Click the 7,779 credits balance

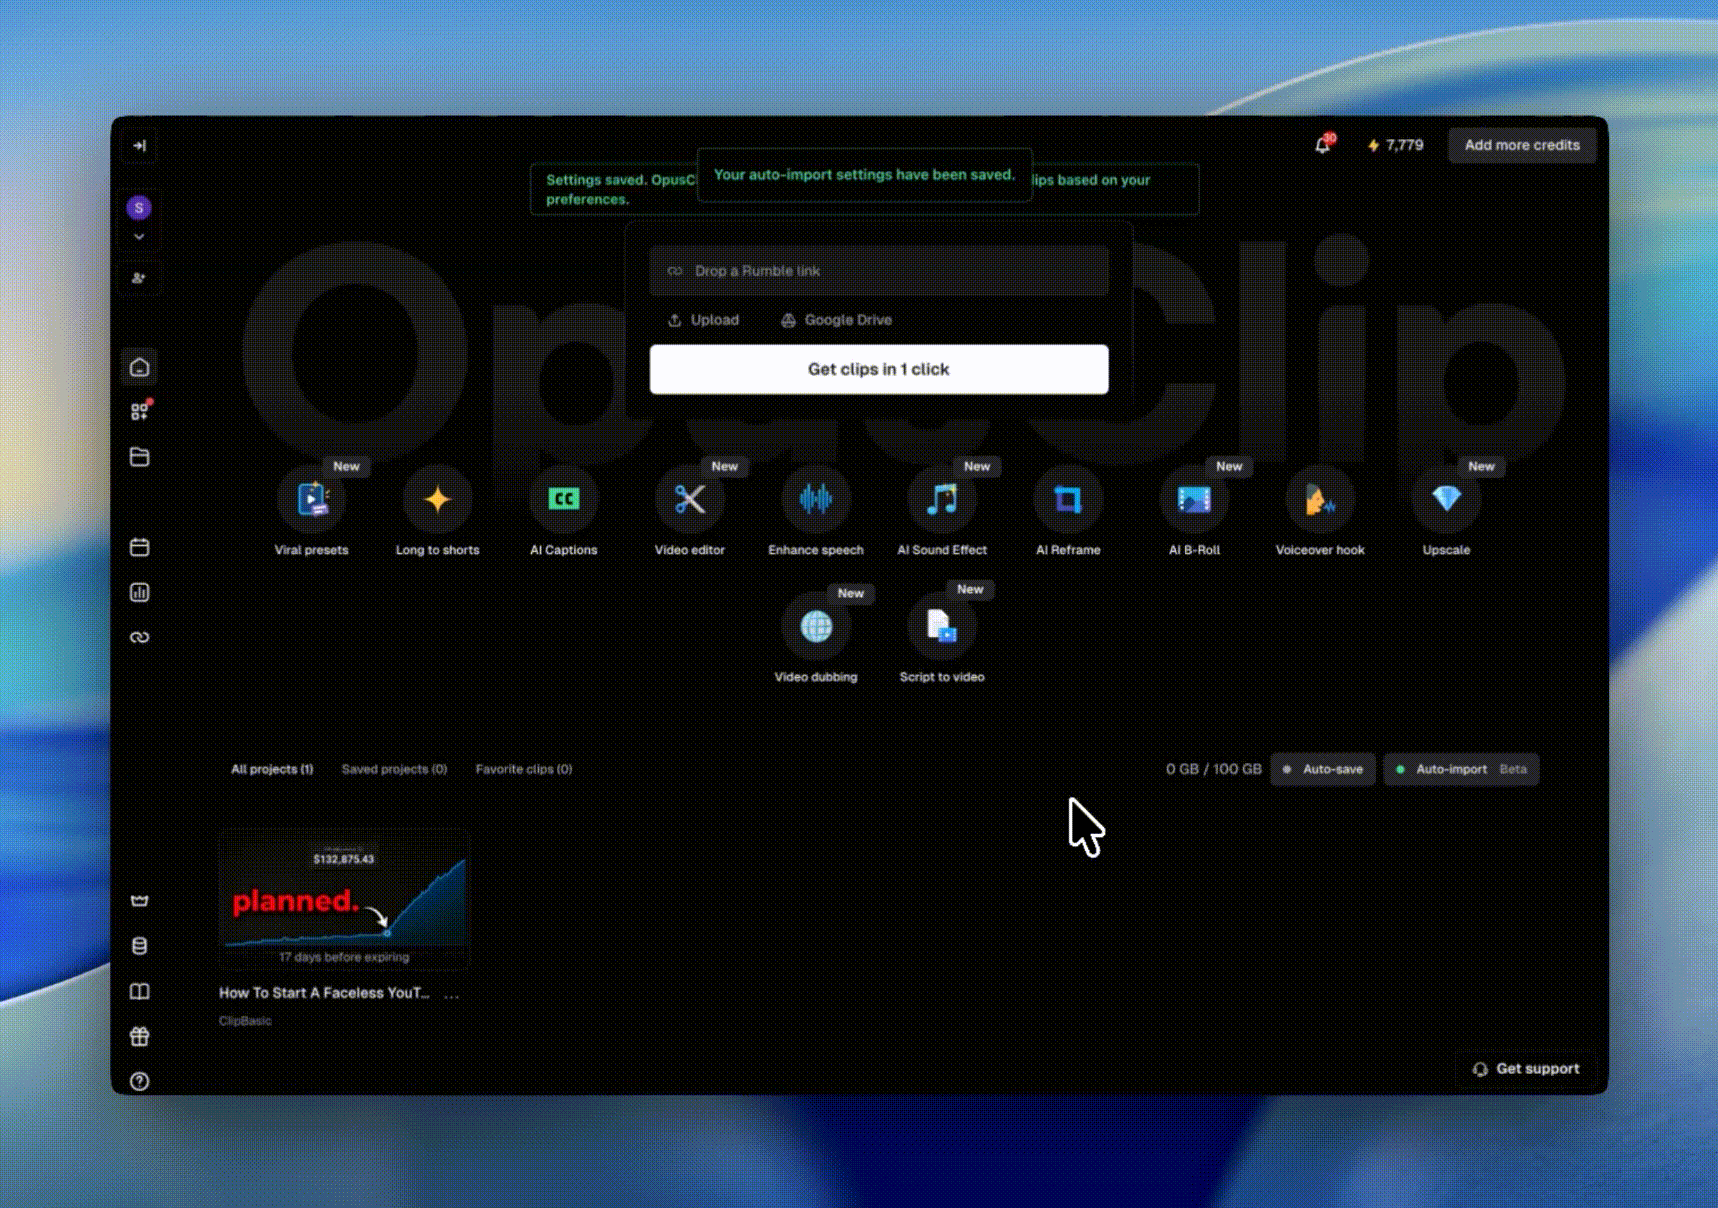pyautogui.click(x=1395, y=145)
